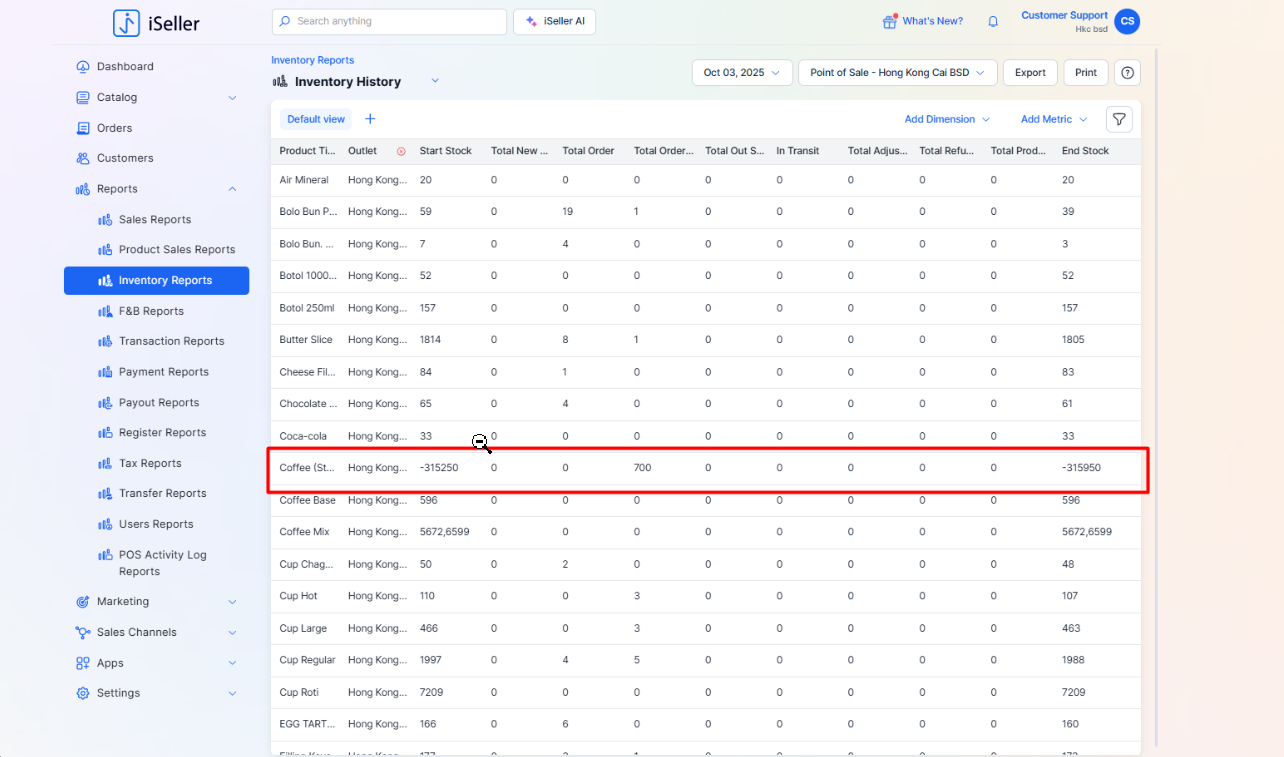
Task: Click the notification bell icon
Action: 993,21
